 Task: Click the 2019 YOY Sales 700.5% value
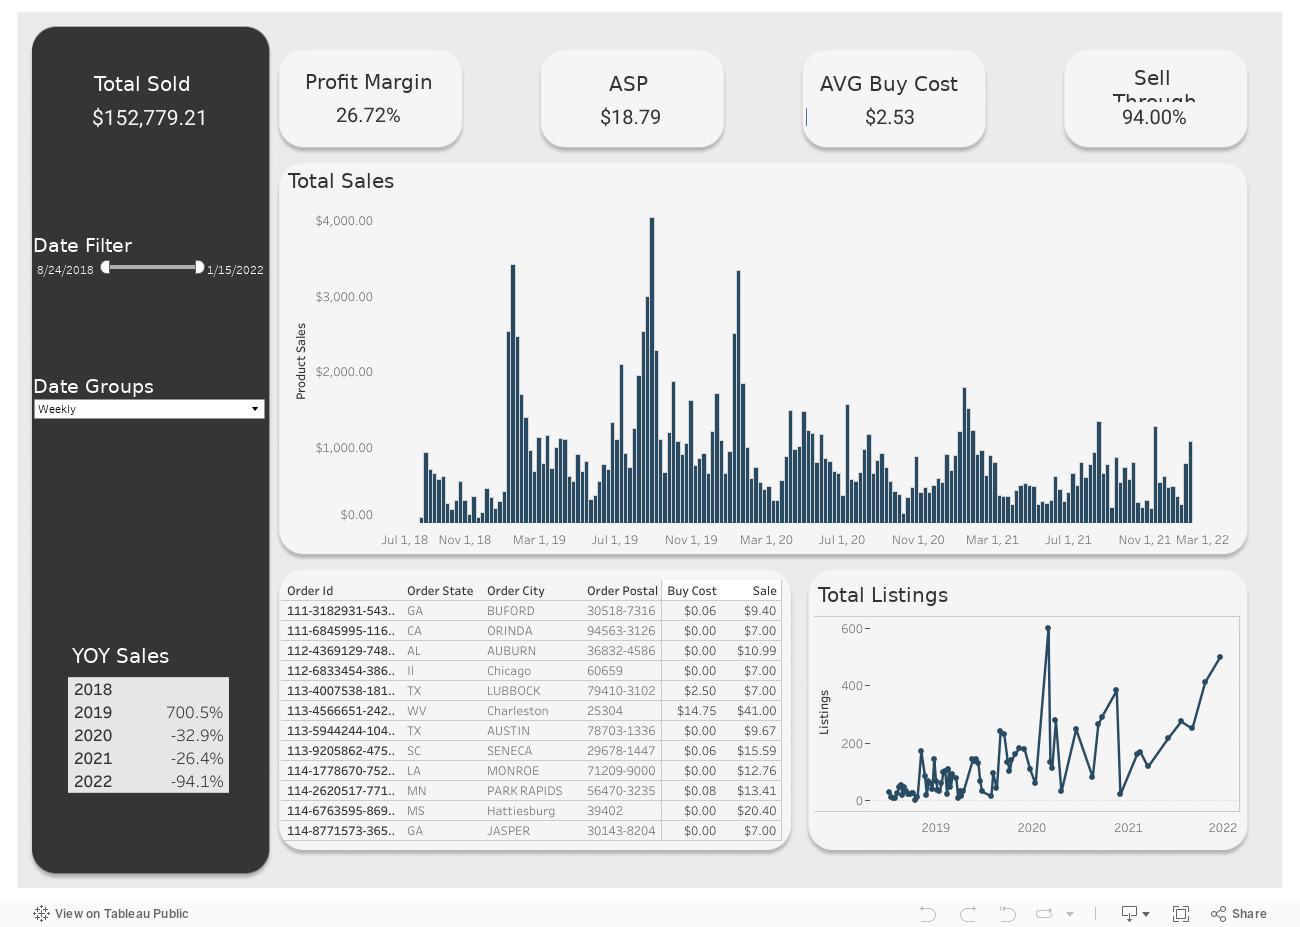tap(195, 713)
